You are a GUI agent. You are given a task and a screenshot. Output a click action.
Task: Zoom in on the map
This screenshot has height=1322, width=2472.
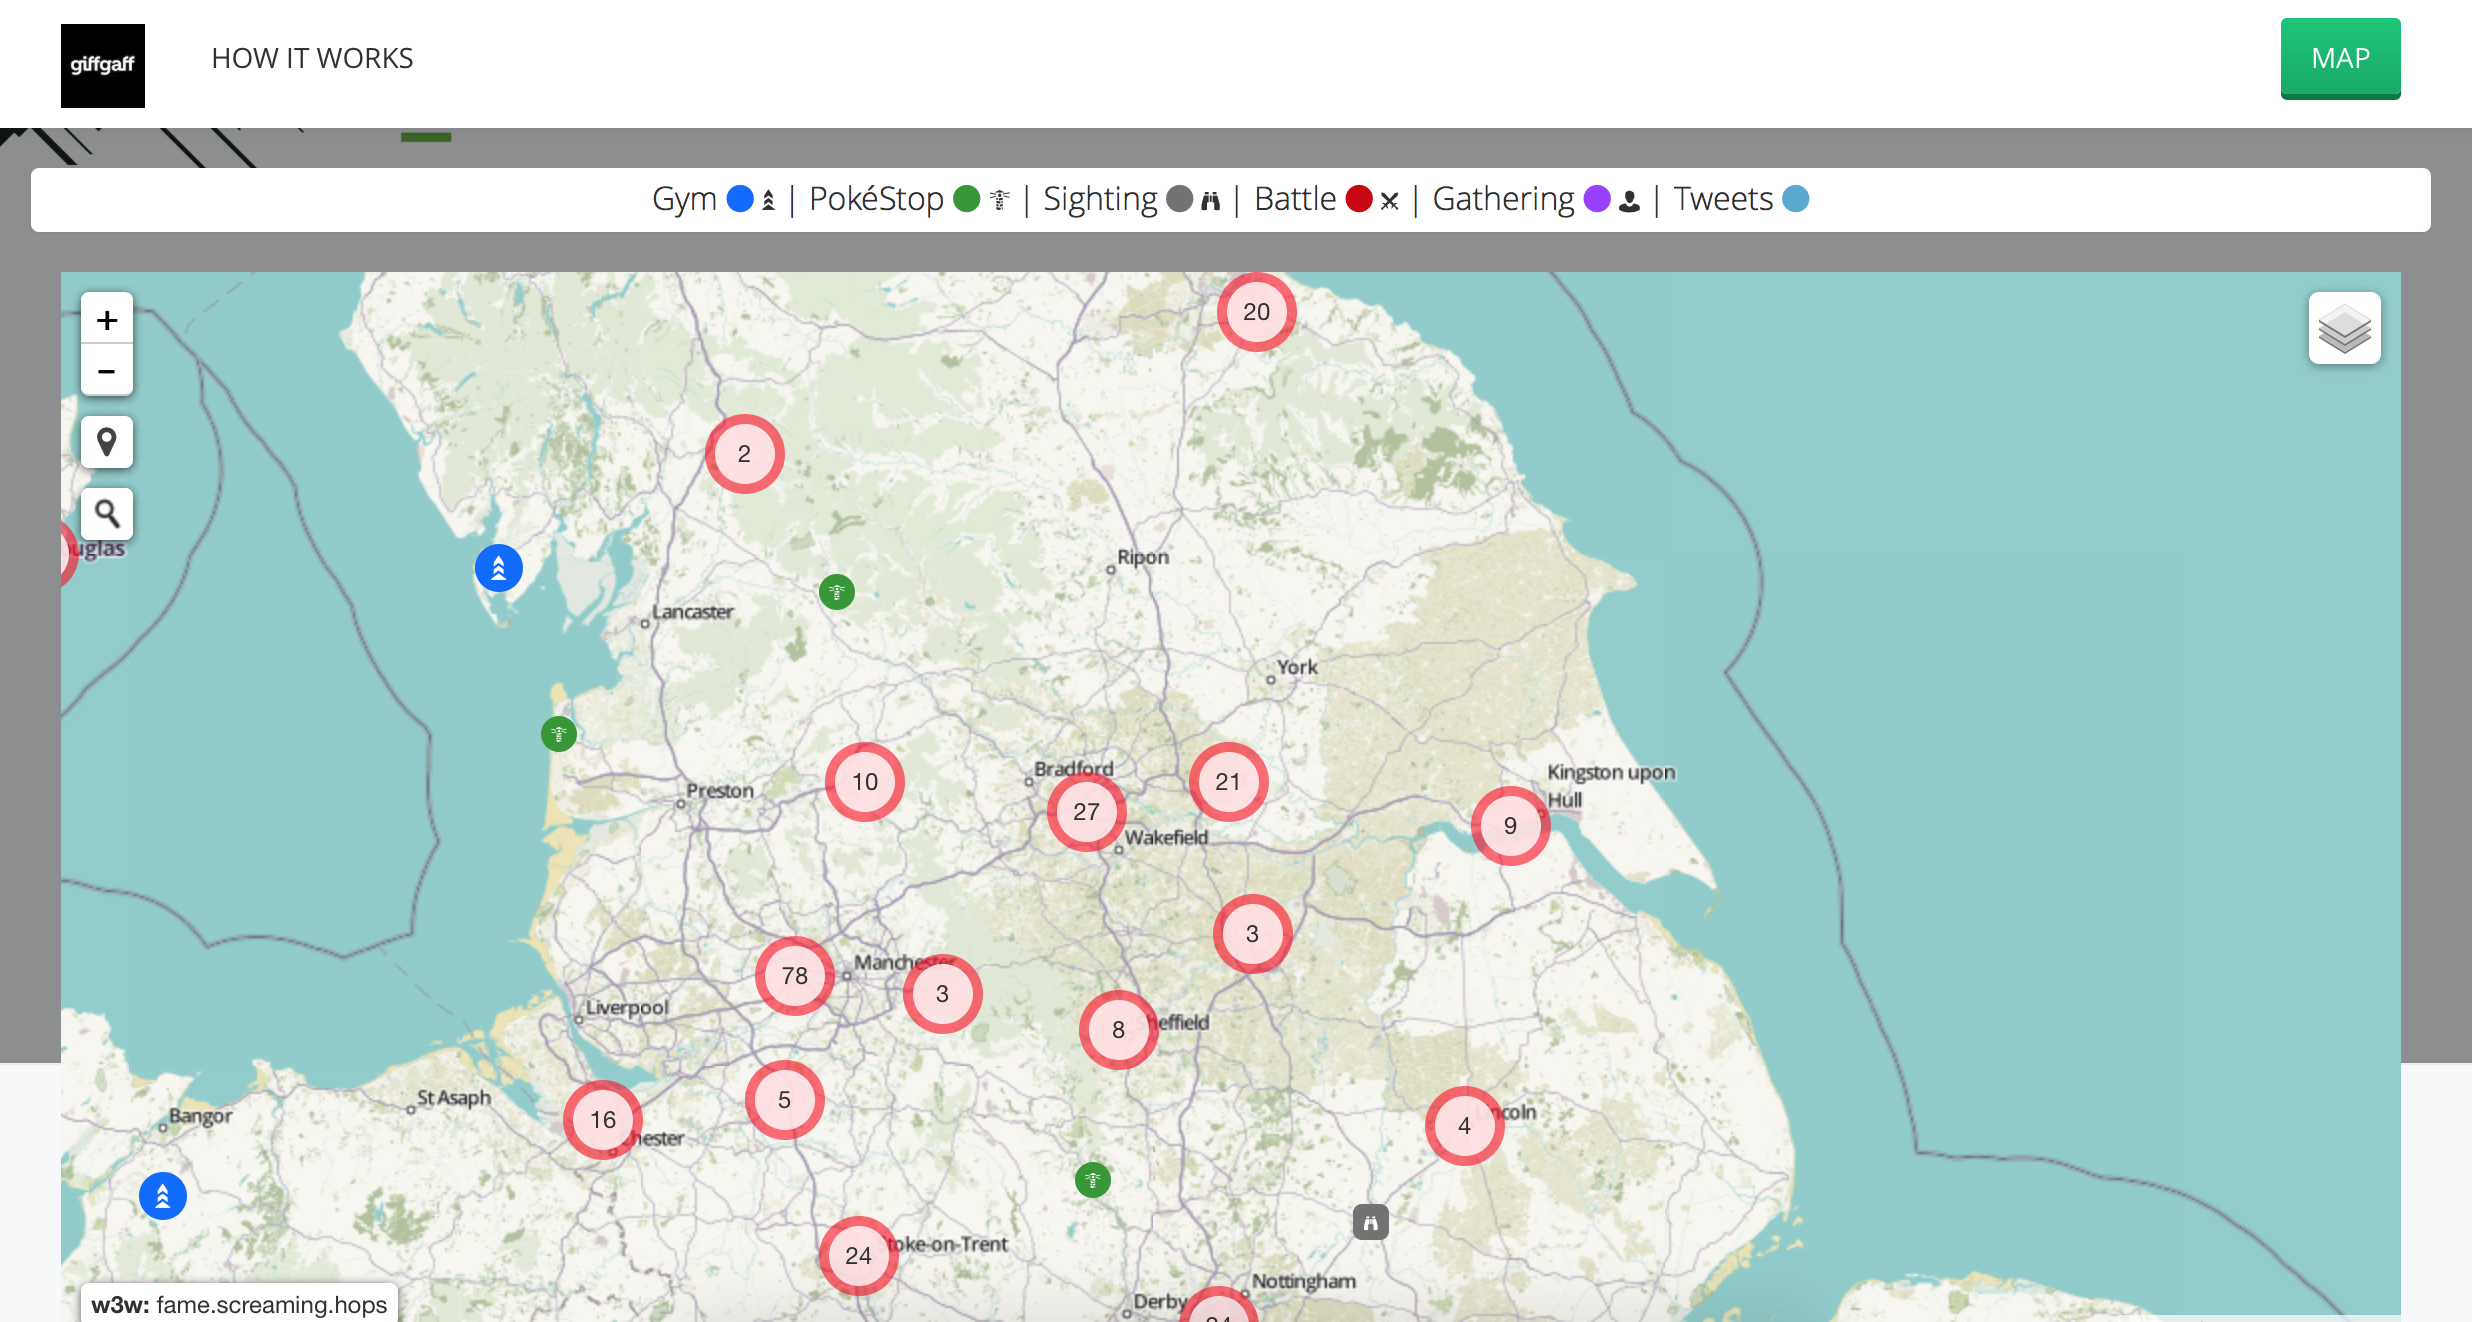point(107,320)
